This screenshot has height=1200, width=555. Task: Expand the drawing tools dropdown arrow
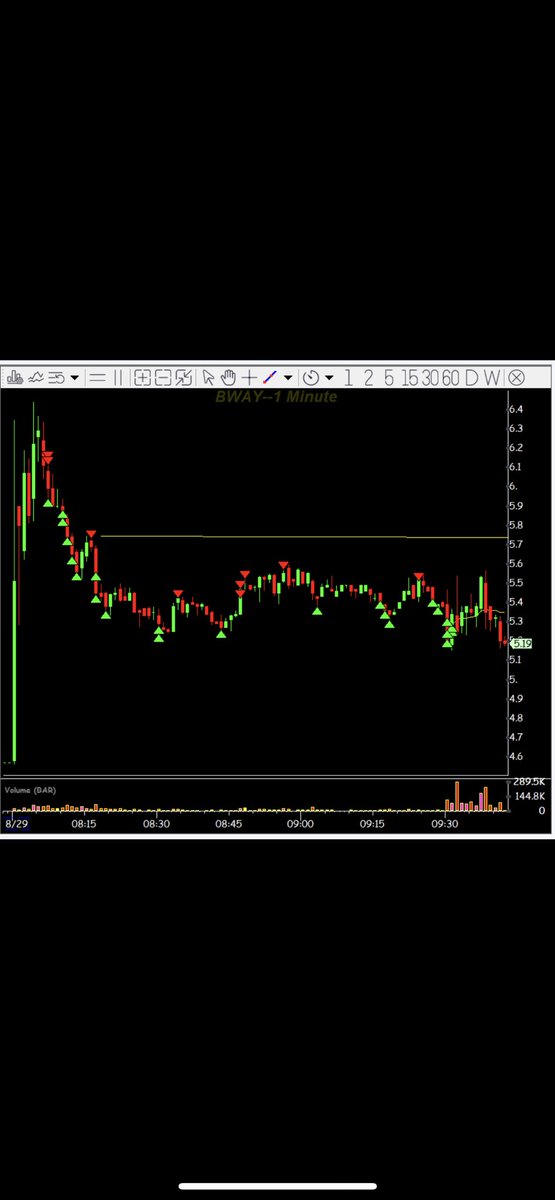point(288,378)
